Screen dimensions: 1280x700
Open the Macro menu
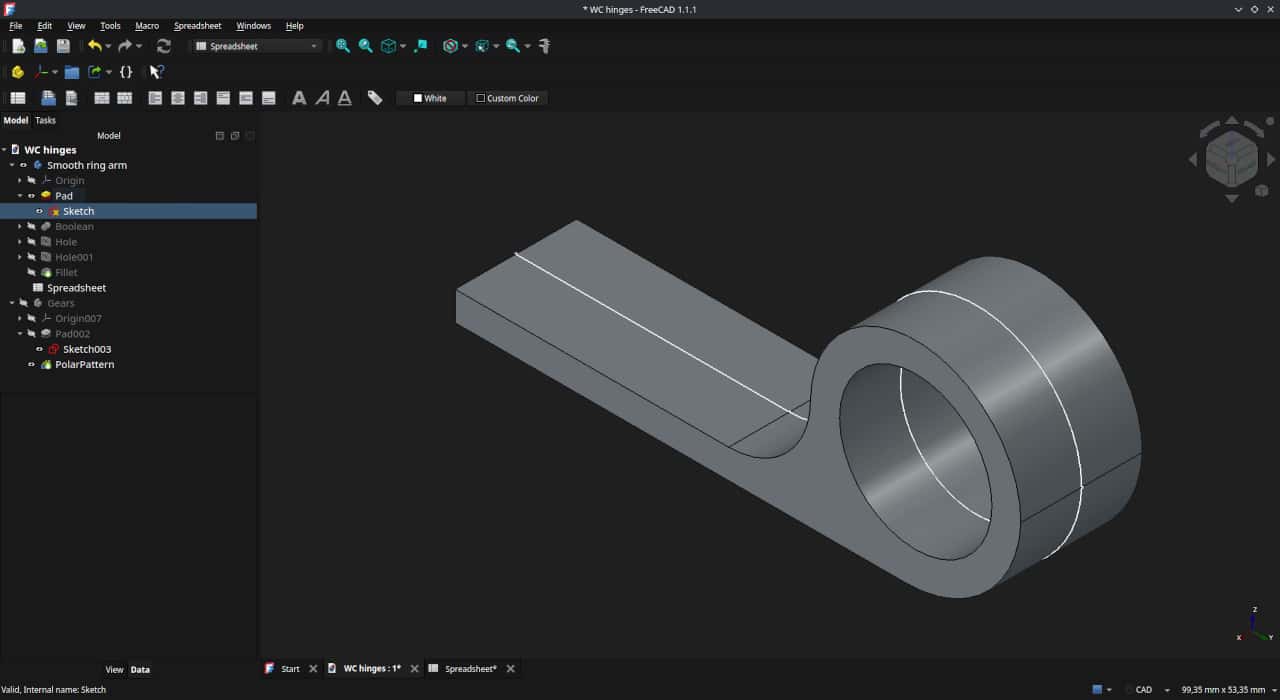147,26
